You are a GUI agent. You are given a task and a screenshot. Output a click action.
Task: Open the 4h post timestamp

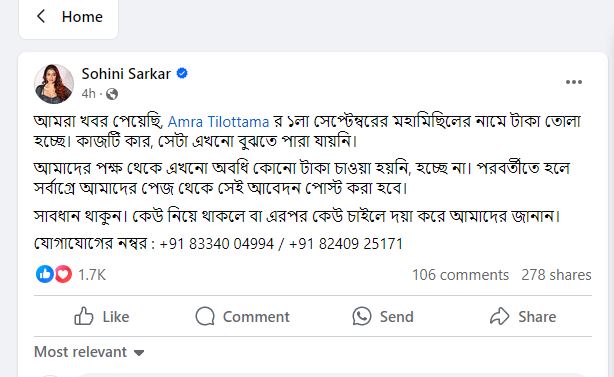tap(88, 94)
